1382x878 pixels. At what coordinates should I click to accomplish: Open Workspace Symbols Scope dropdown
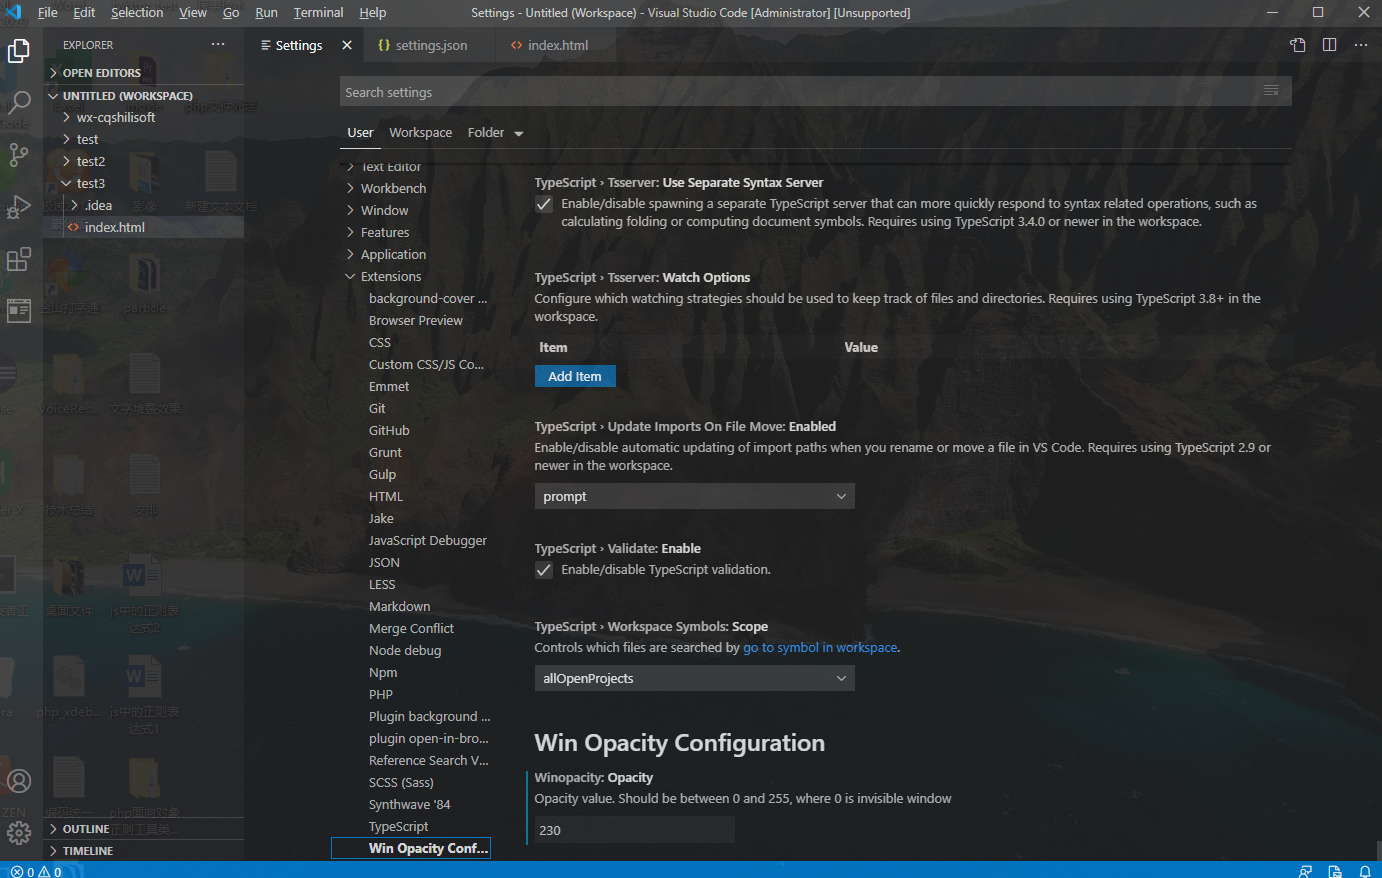(x=695, y=678)
